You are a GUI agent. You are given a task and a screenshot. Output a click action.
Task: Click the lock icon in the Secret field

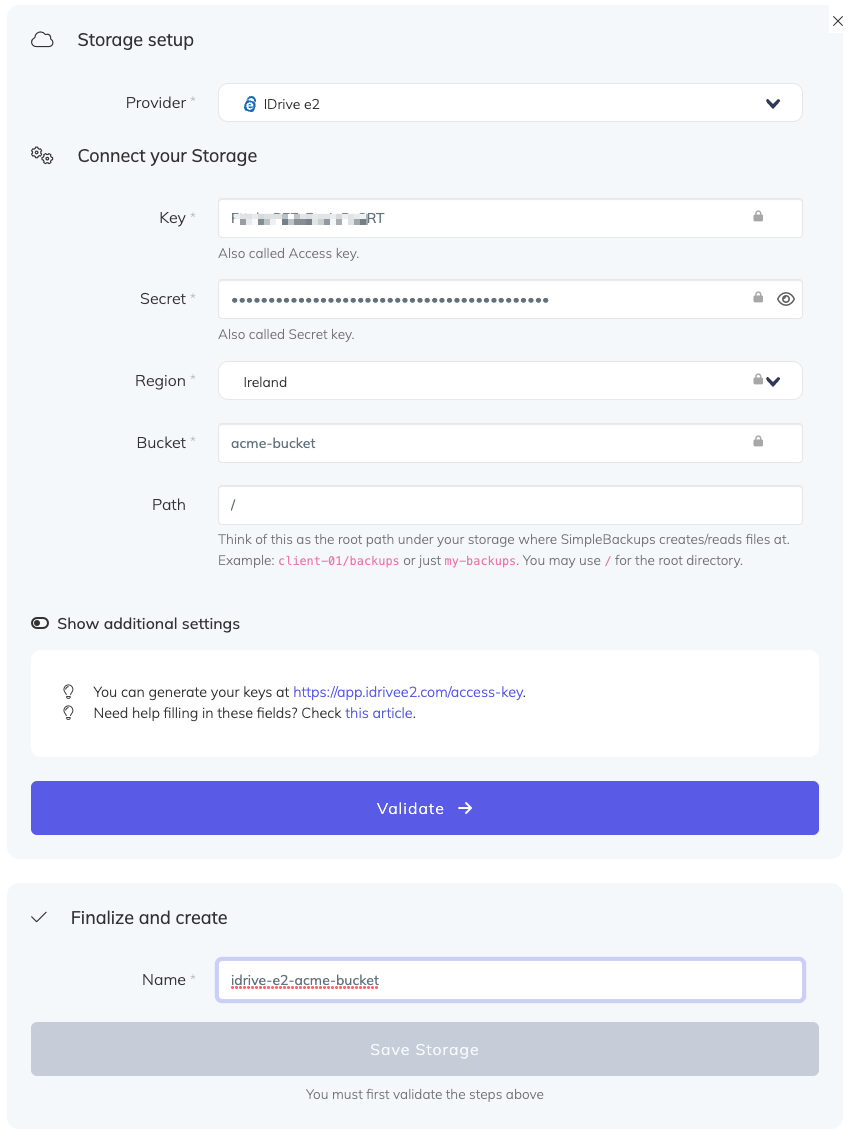[x=758, y=298]
